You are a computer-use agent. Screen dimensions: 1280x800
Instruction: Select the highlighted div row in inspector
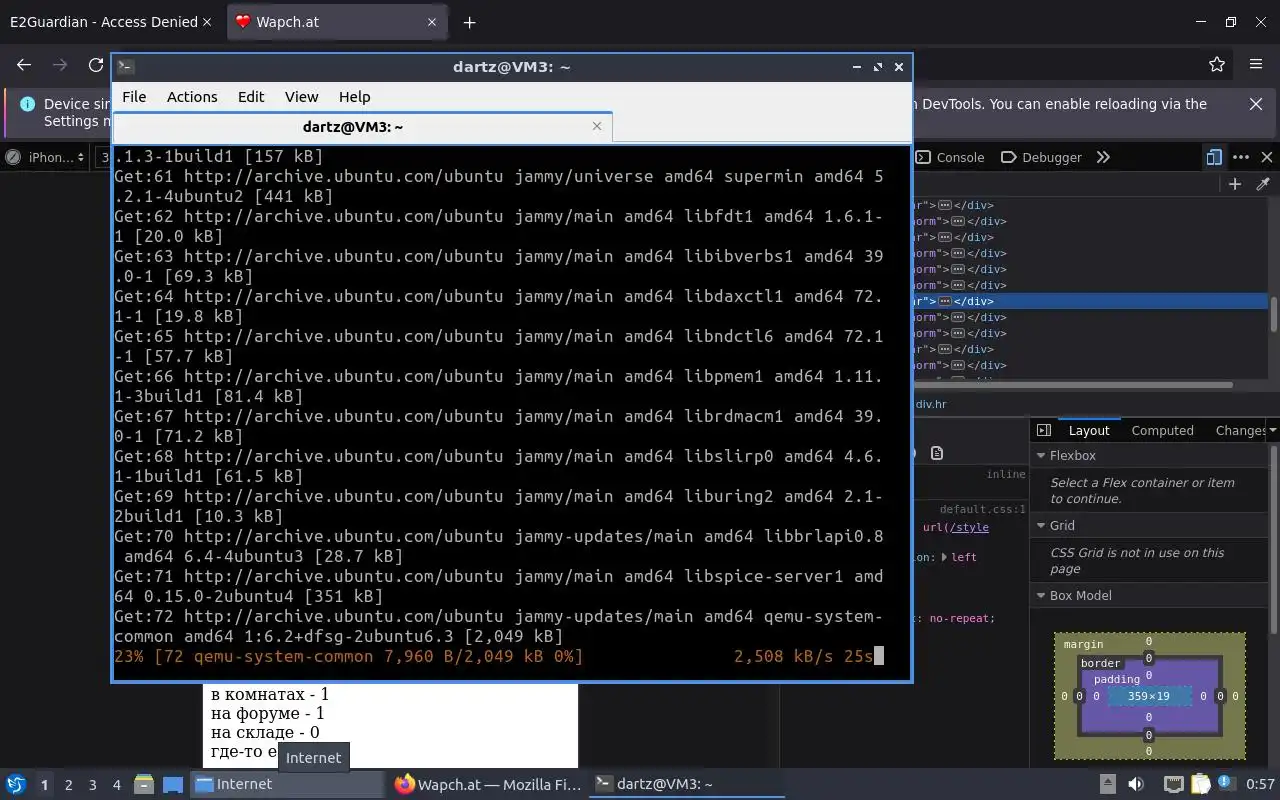[x=1090, y=301]
